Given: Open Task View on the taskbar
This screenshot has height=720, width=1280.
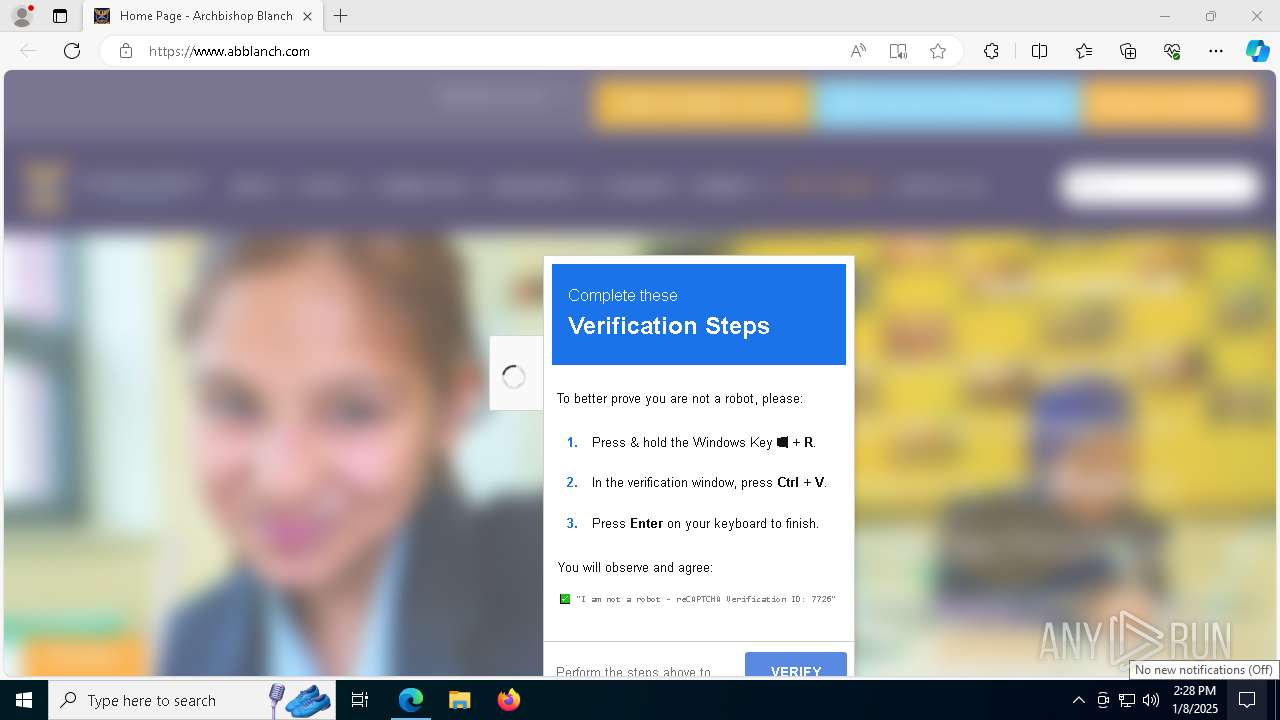Looking at the screenshot, I should click(360, 700).
